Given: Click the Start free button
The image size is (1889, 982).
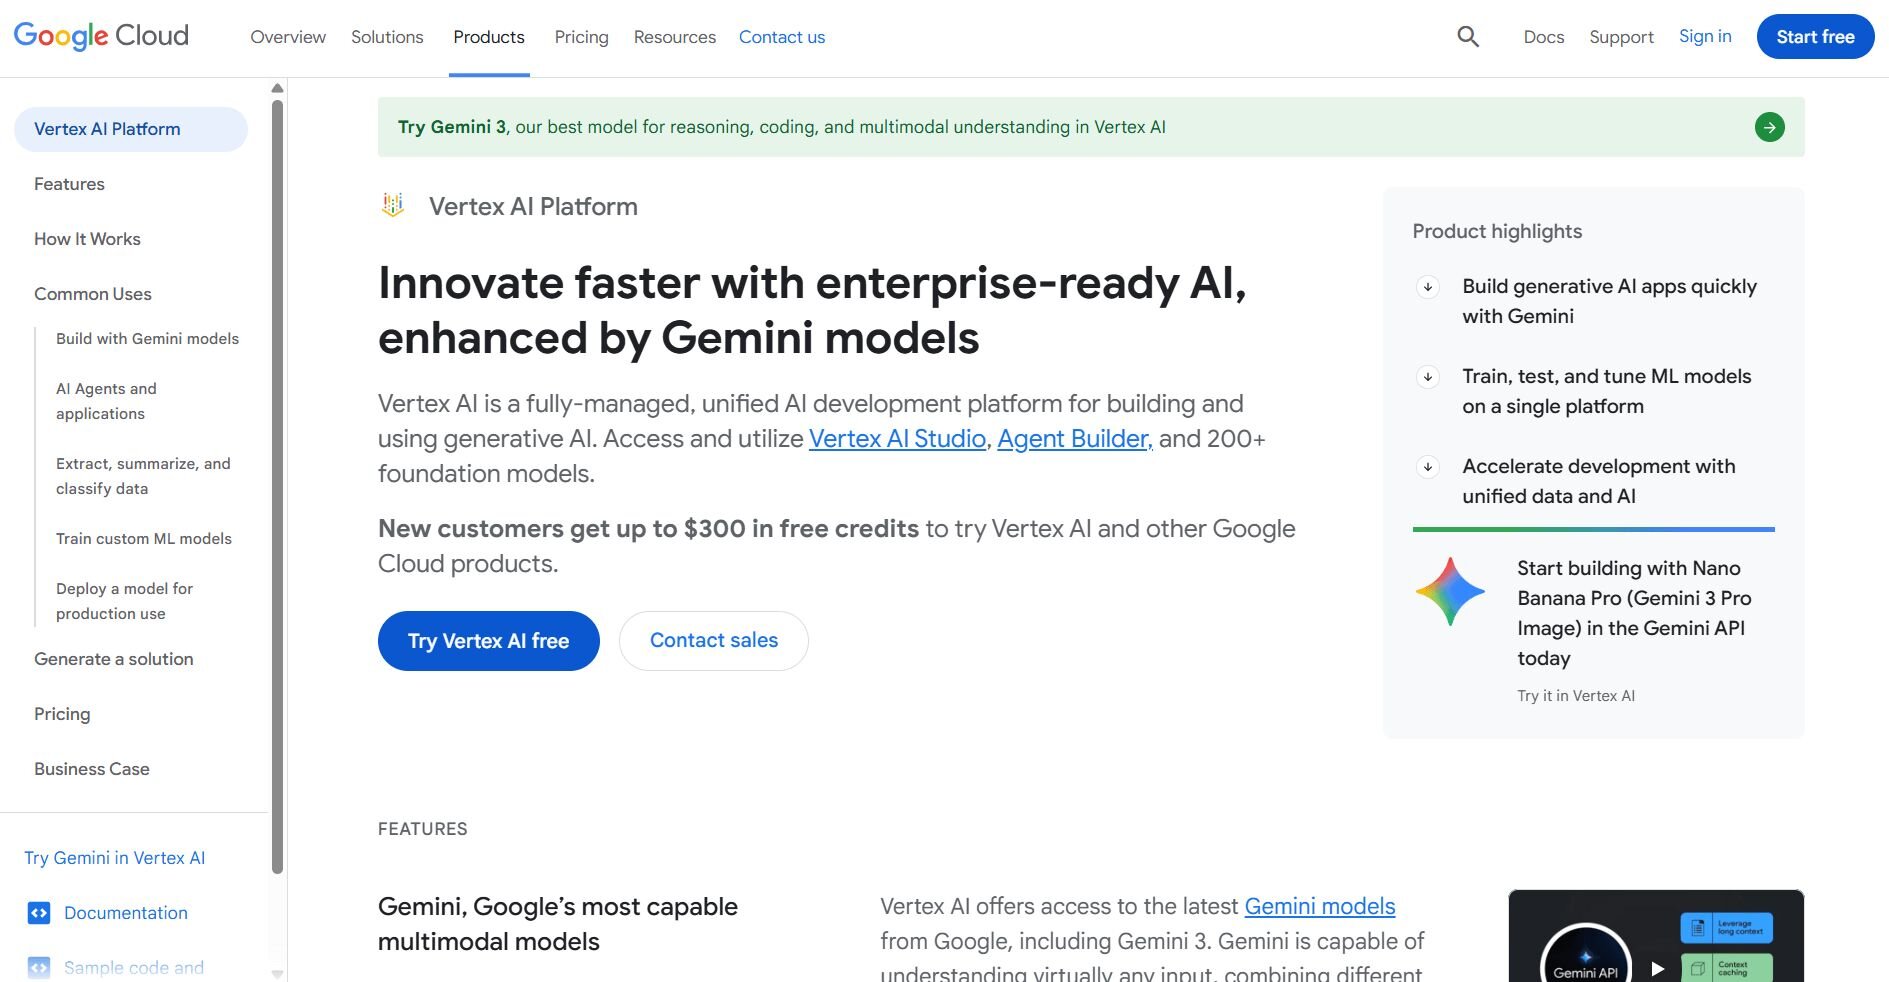Looking at the screenshot, I should pos(1814,37).
